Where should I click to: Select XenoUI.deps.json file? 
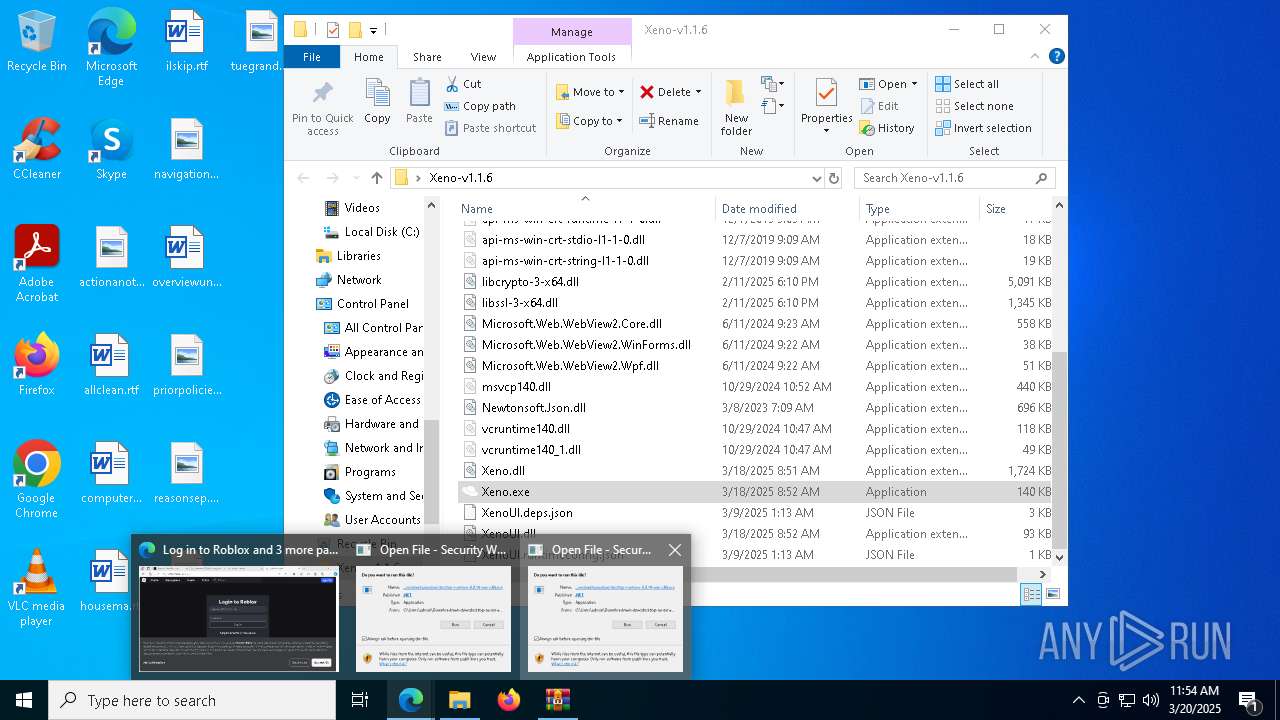[527, 513]
